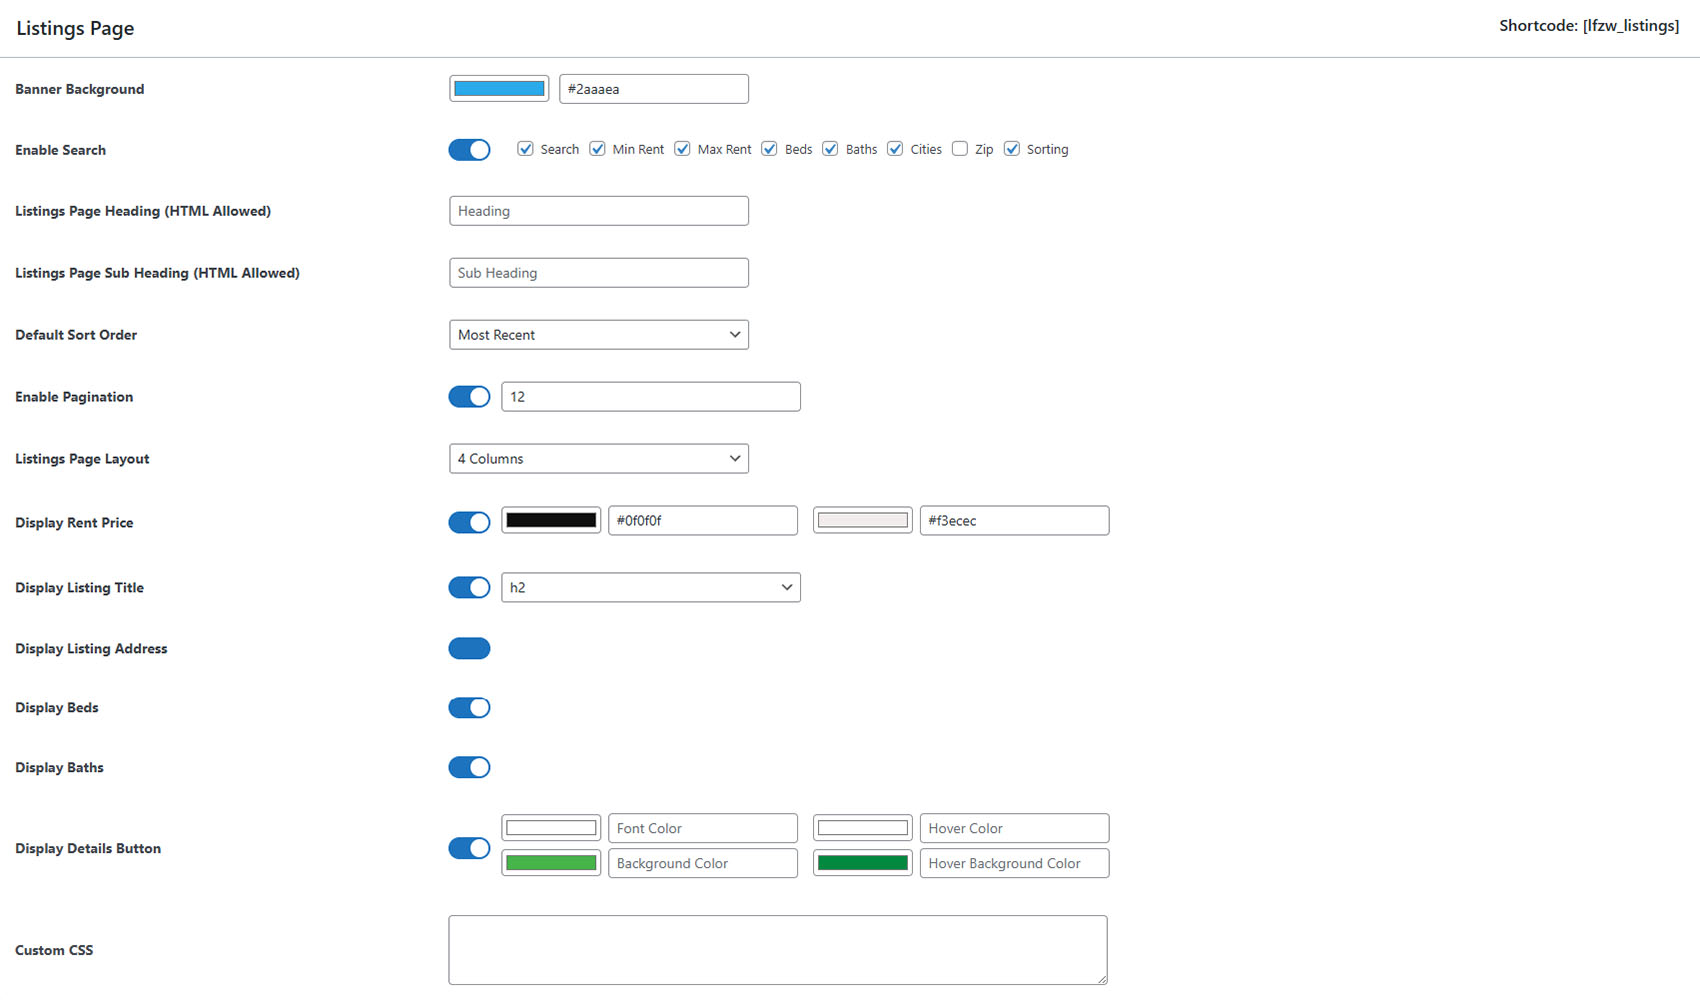Click the Enable Pagination label
Screen dimensions: 1700x1000
tap(74, 397)
